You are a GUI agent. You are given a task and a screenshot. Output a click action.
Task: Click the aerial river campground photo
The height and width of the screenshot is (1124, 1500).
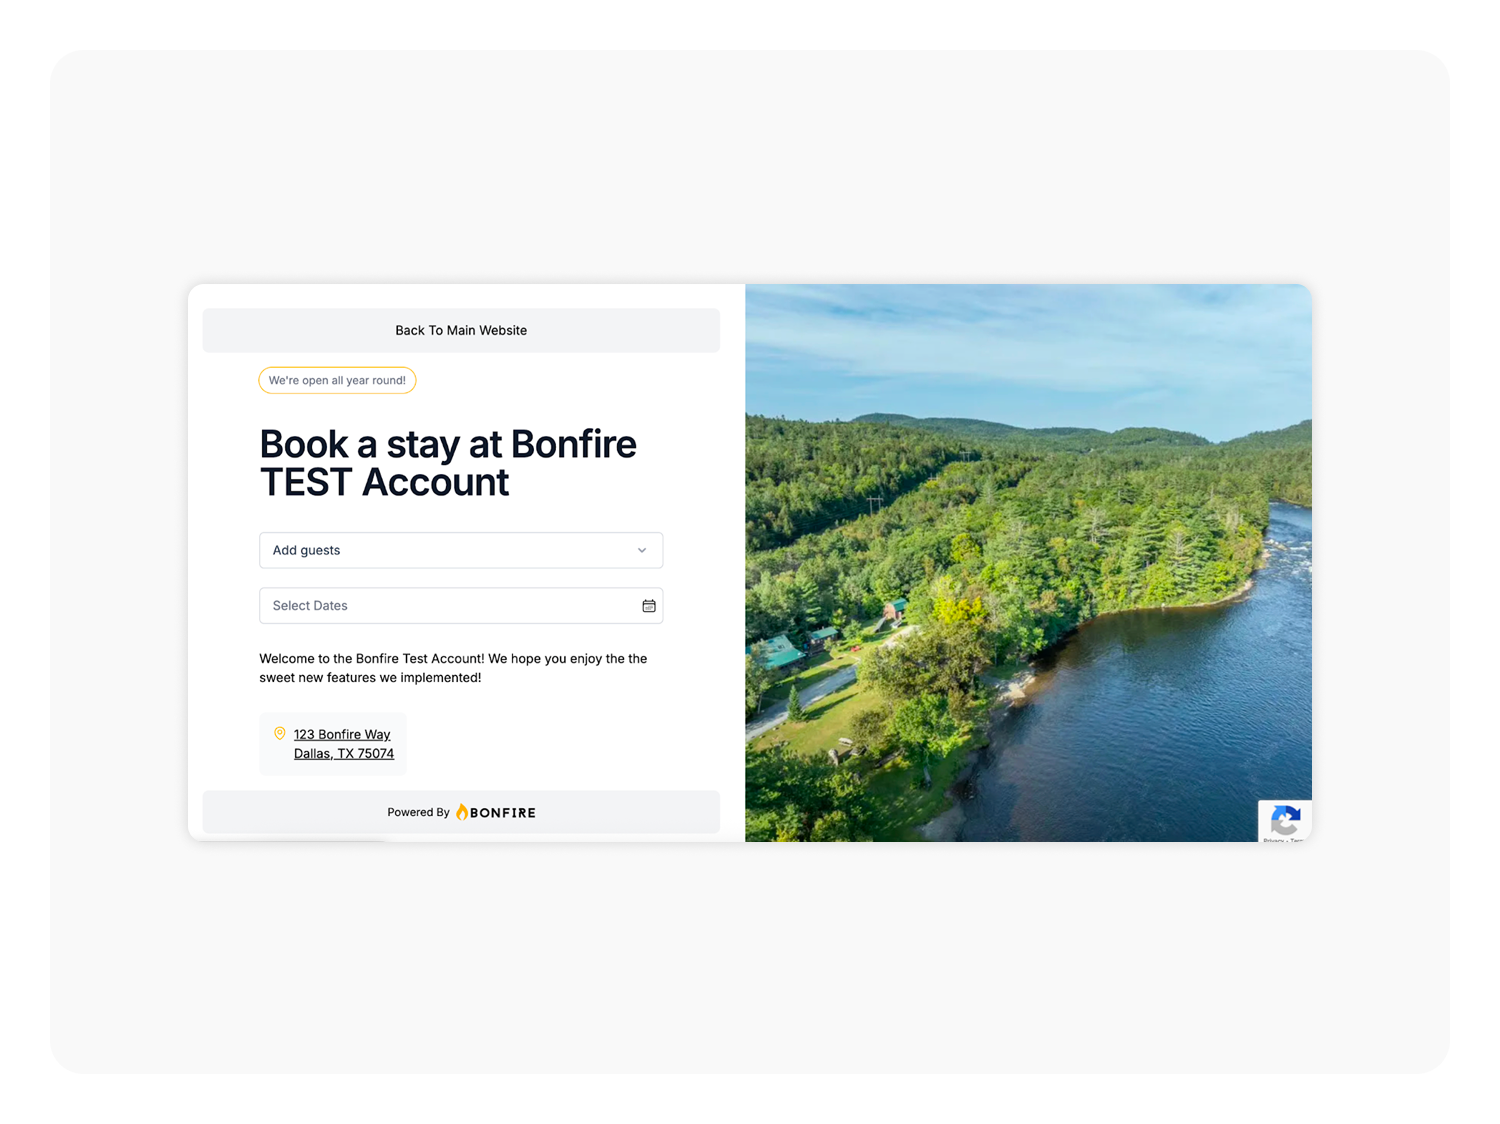[x=1028, y=563]
